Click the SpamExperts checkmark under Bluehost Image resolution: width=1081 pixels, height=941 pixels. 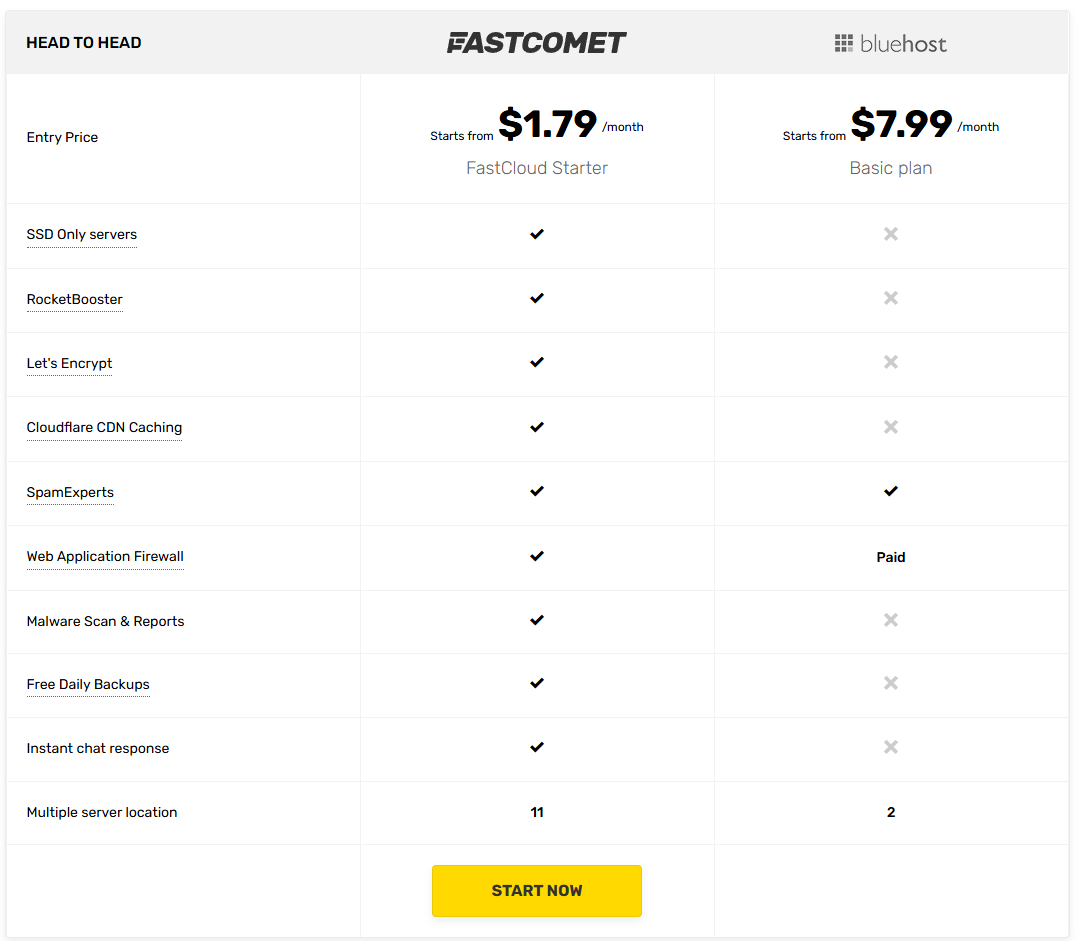pyautogui.click(x=890, y=491)
